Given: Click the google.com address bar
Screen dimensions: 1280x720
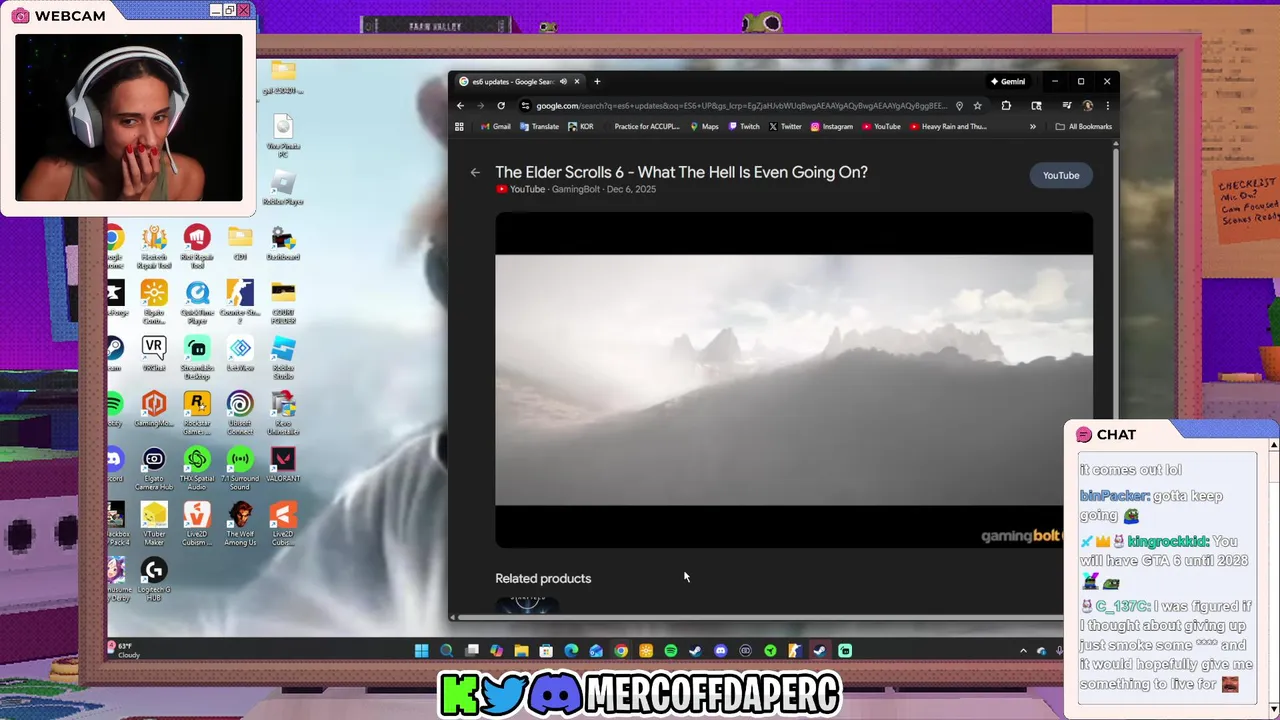Looking at the screenshot, I should click(x=740, y=106).
